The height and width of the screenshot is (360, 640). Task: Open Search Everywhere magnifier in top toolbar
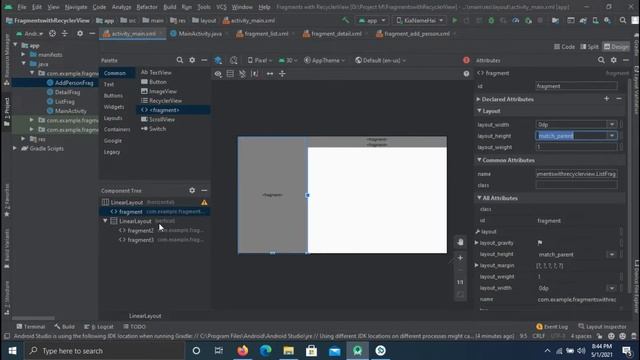[622, 20]
